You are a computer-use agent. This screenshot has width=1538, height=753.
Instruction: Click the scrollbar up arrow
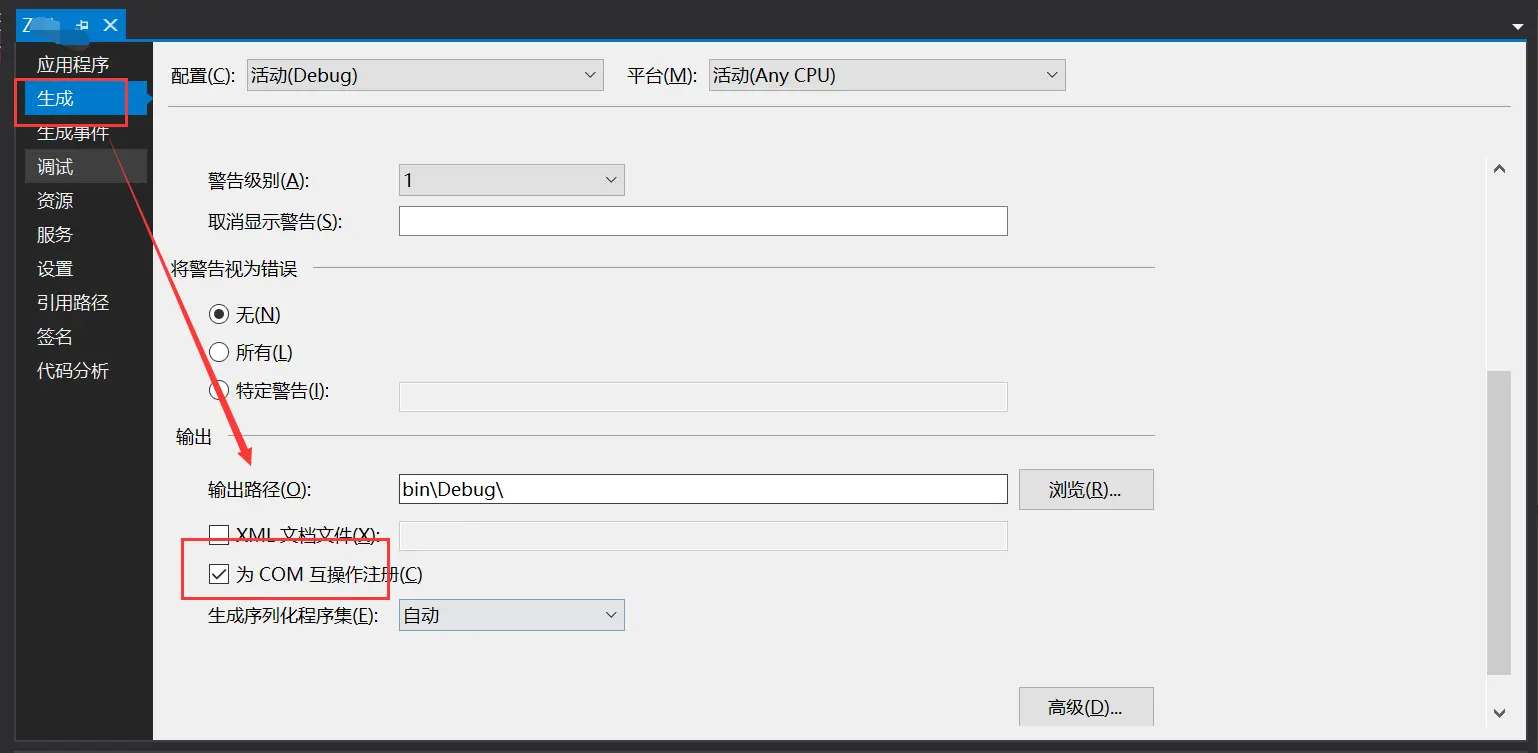point(1499,169)
